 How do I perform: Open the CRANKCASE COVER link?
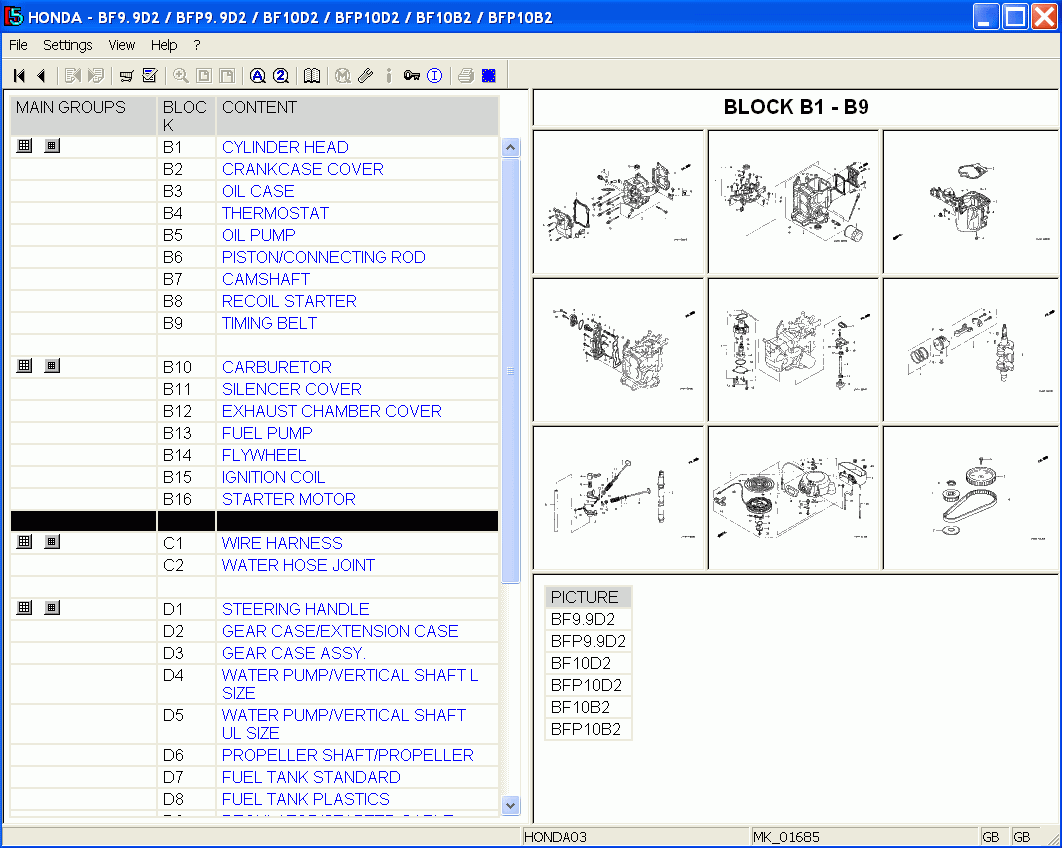tap(303, 169)
